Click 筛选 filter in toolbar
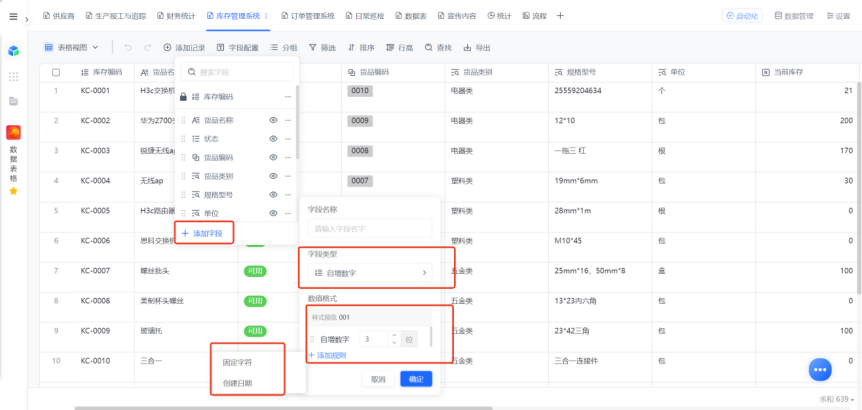Screen dimensions: 862x410 tap(322, 48)
